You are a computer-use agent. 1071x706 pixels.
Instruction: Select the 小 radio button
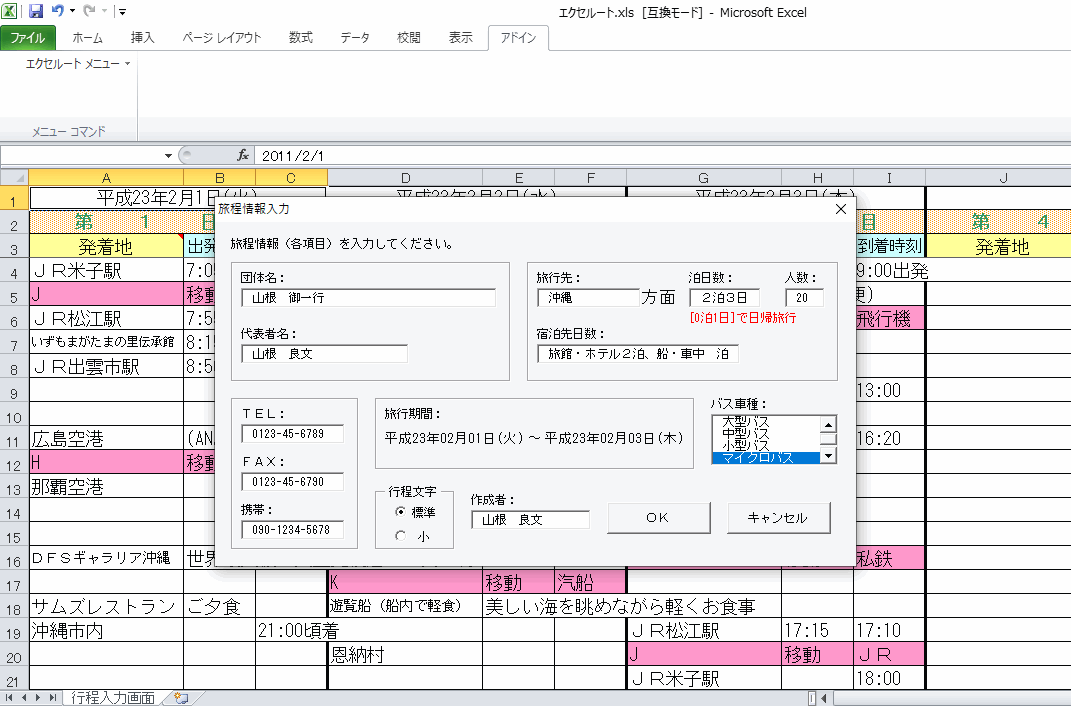point(400,536)
